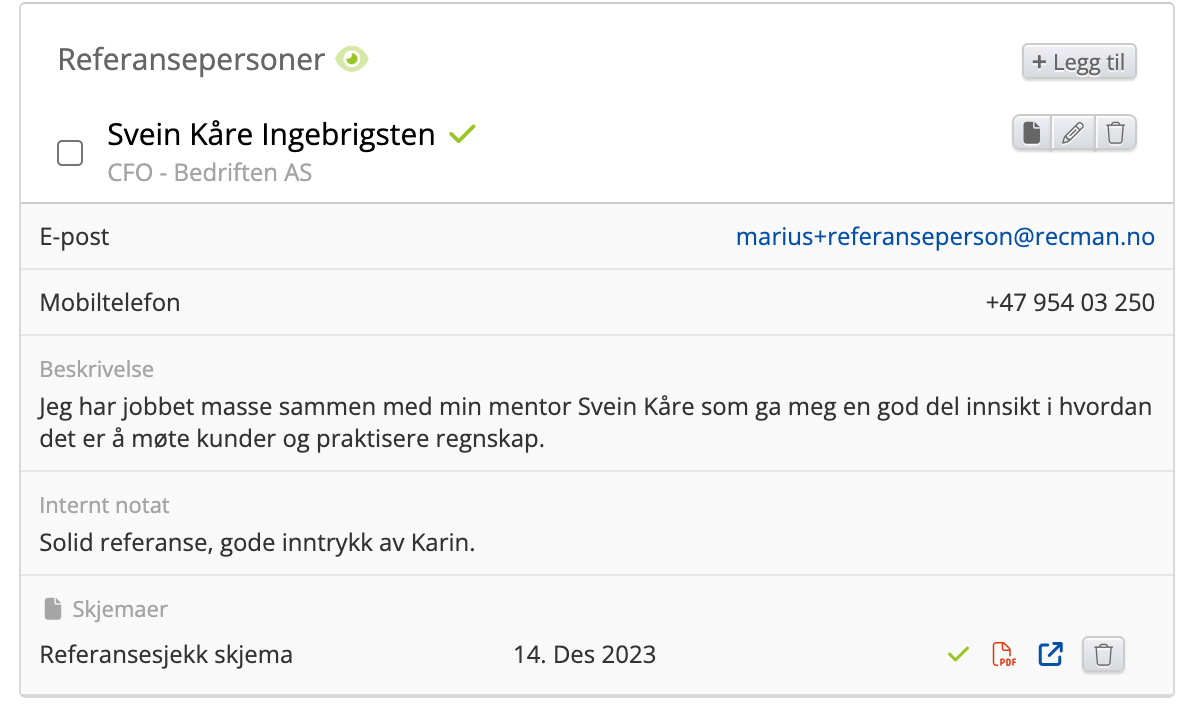Download the Referansesjekk skjema as PDF

[1003, 655]
